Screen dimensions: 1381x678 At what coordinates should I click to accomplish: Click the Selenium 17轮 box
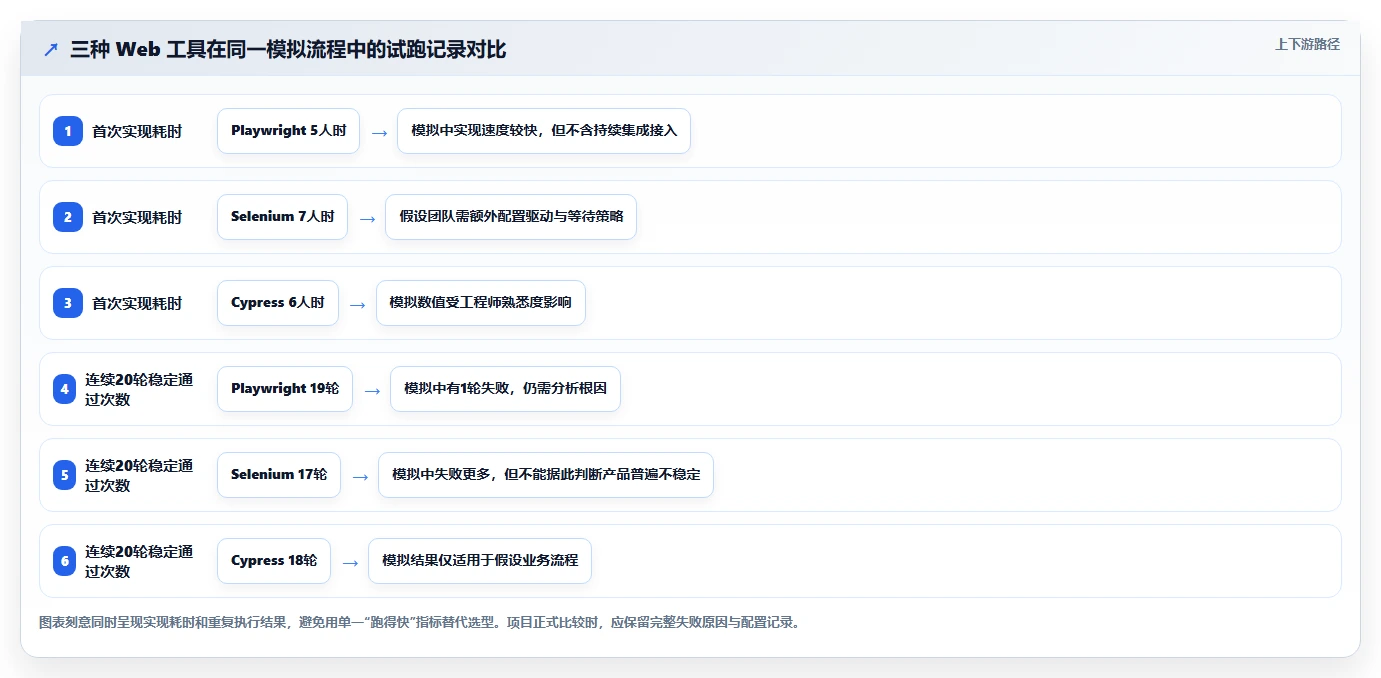(279, 475)
